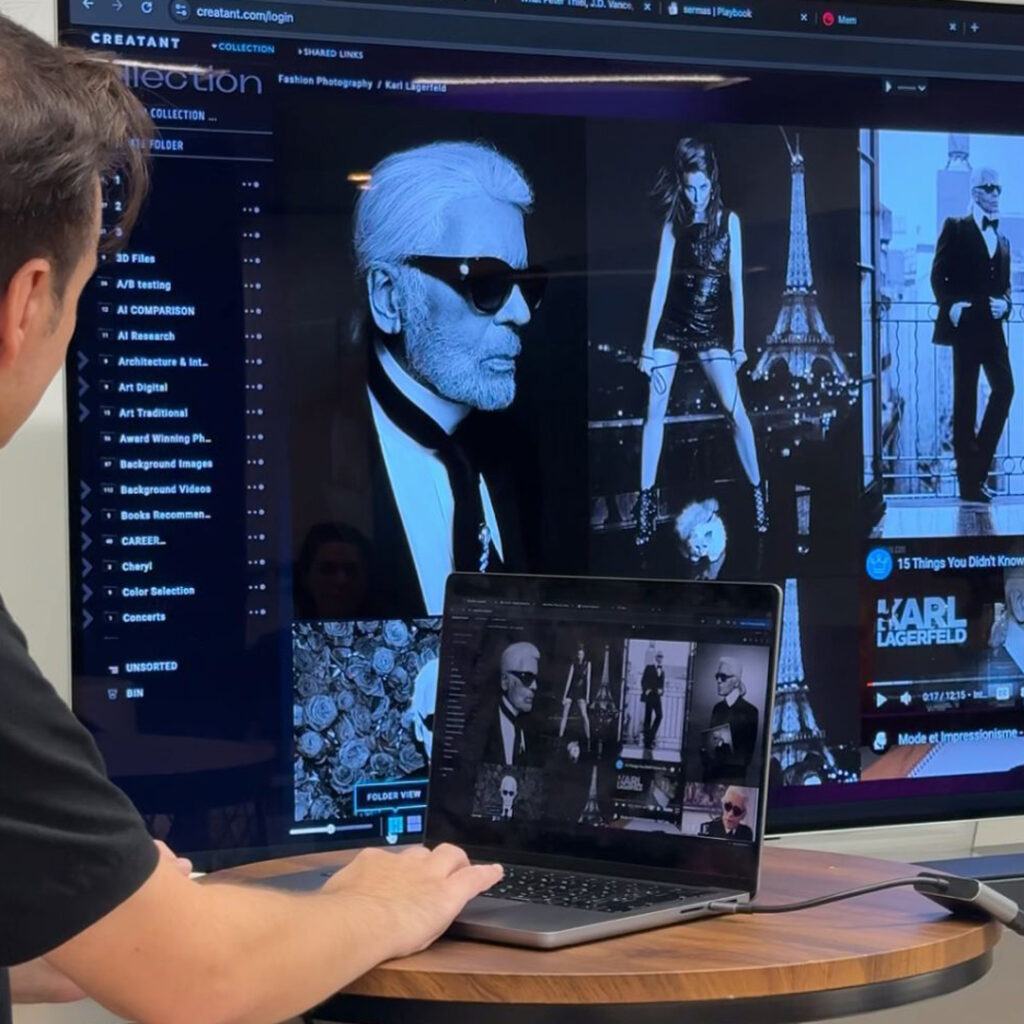Image resolution: width=1024 pixels, height=1024 pixels.
Task: Open the three-dot menu for Concerts
Action: tap(258, 612)
